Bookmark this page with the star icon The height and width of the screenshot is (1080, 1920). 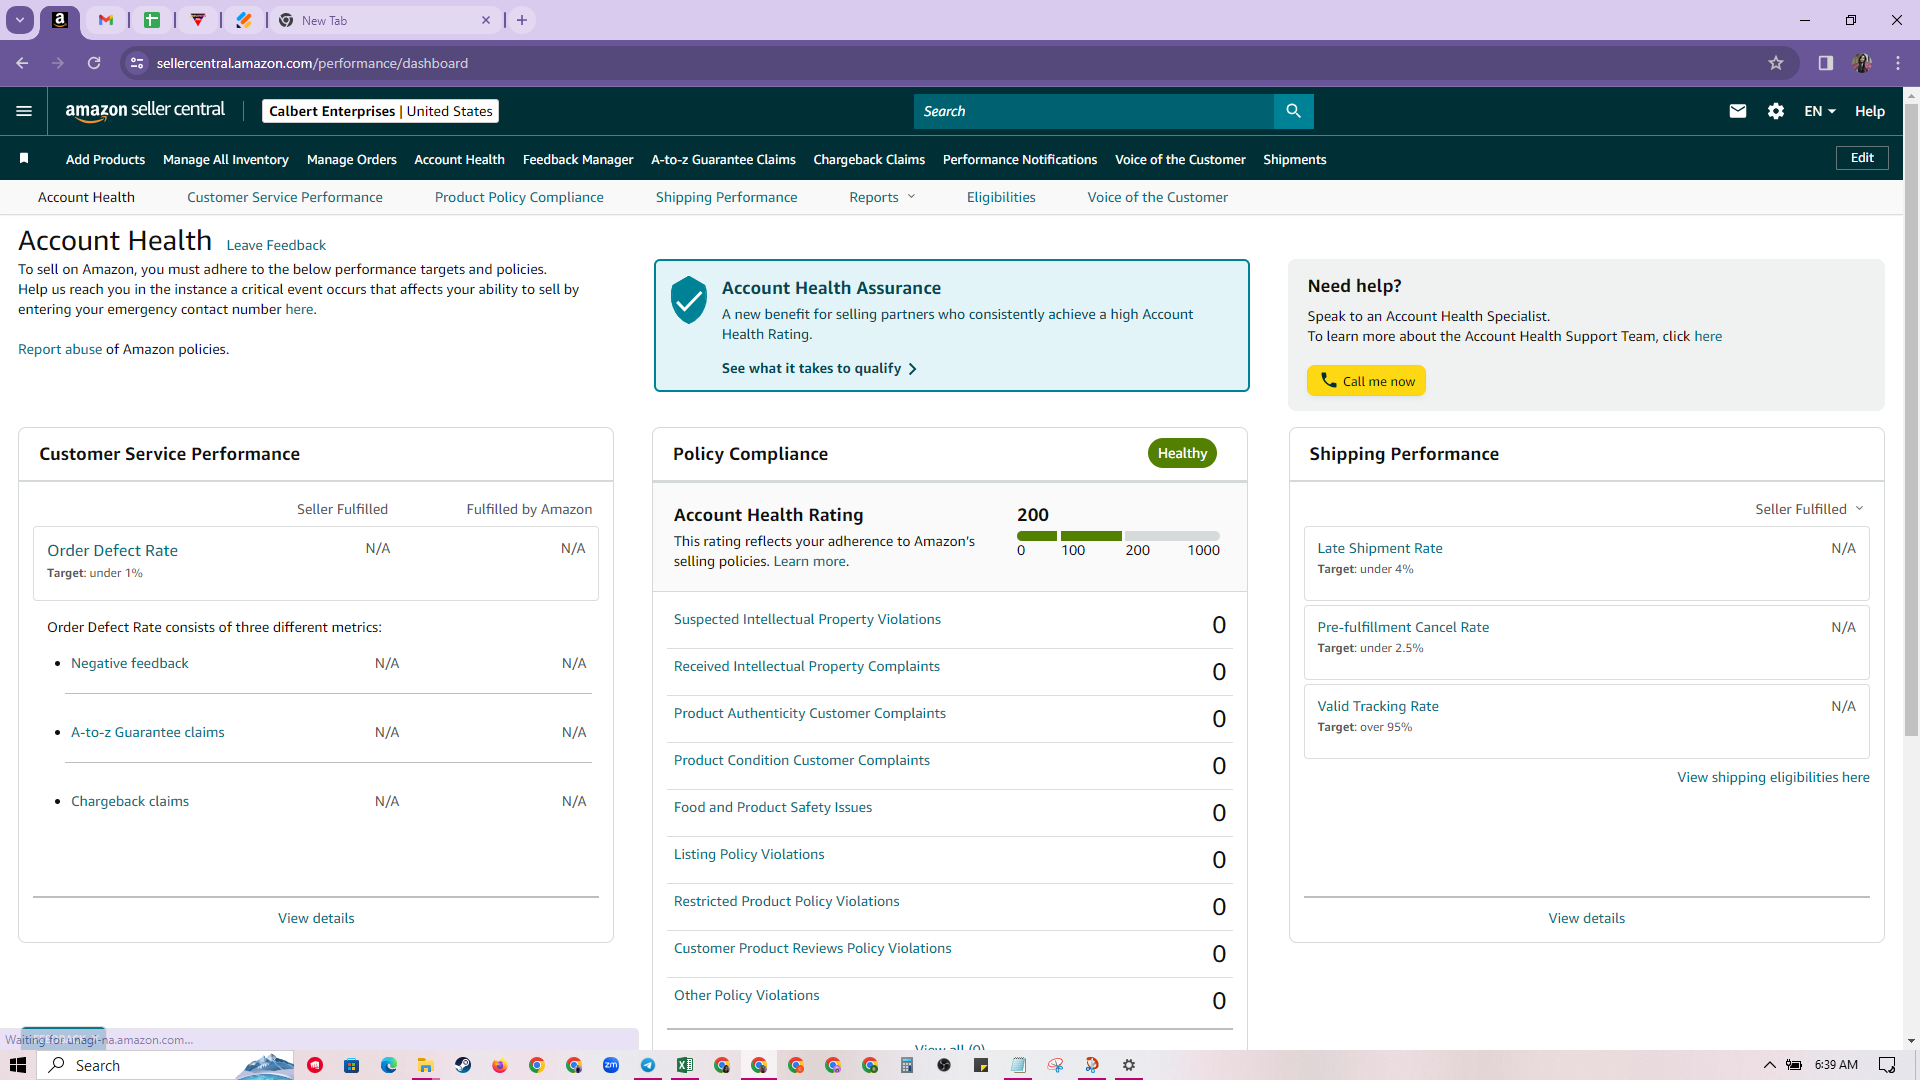(x=1776, y=63)
